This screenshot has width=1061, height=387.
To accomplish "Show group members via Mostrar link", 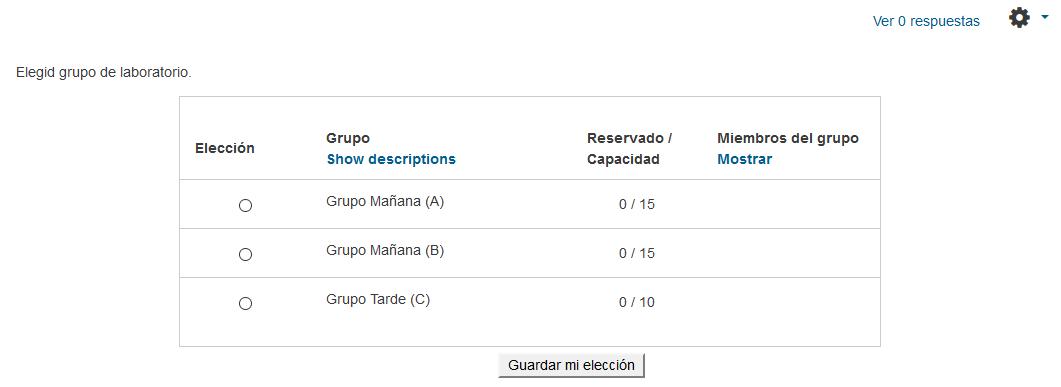I will pyautogui.click(x=744, y=159).
